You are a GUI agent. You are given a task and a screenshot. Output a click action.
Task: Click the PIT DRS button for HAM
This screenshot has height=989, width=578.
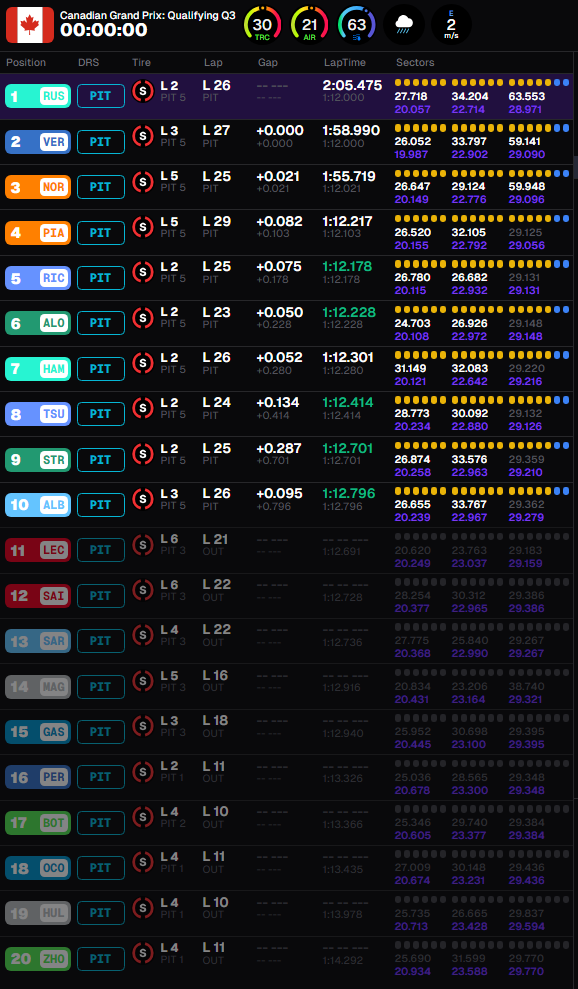(101, 368)
